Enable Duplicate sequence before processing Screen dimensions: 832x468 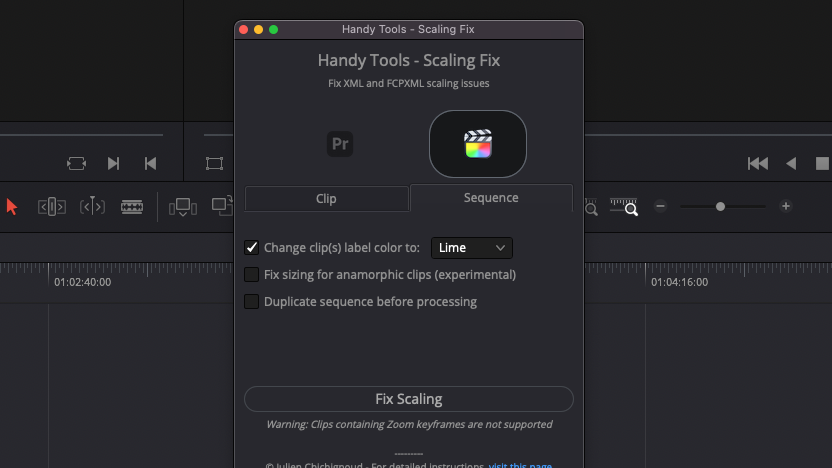pos(252,301)
